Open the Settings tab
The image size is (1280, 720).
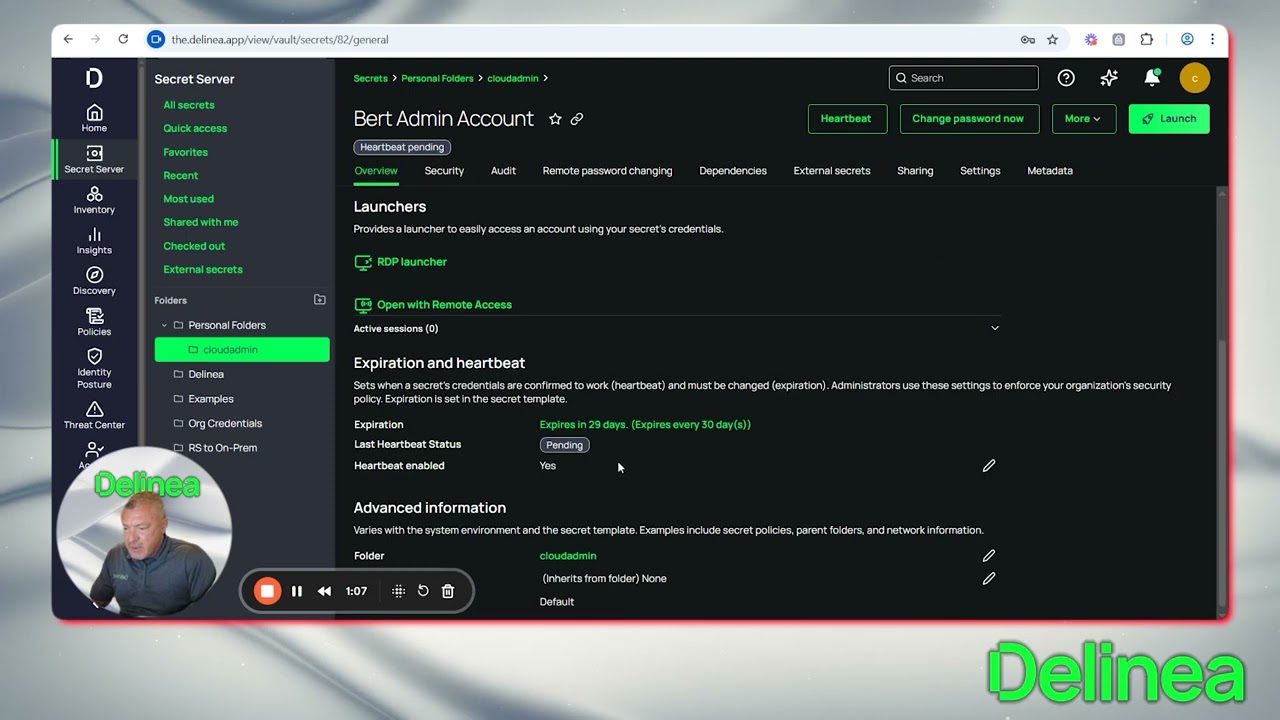980,171
